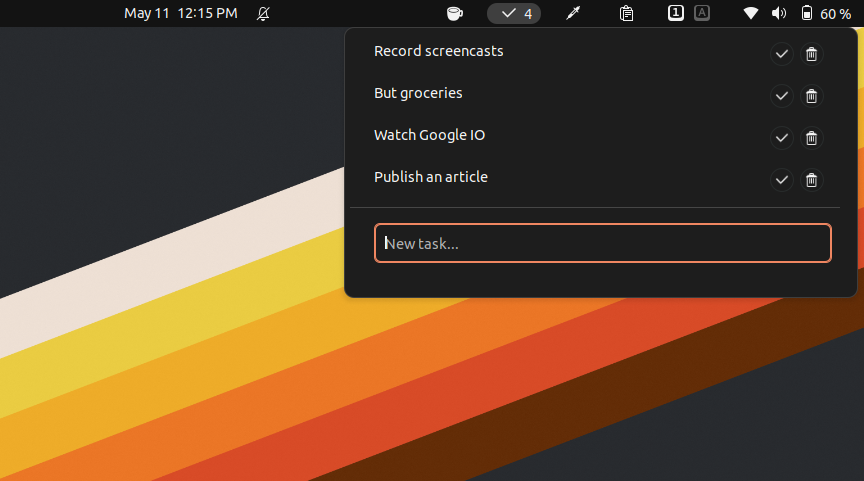Select the "Record screencasts" task text
The image size is (864, 481).
coord(439,51)
